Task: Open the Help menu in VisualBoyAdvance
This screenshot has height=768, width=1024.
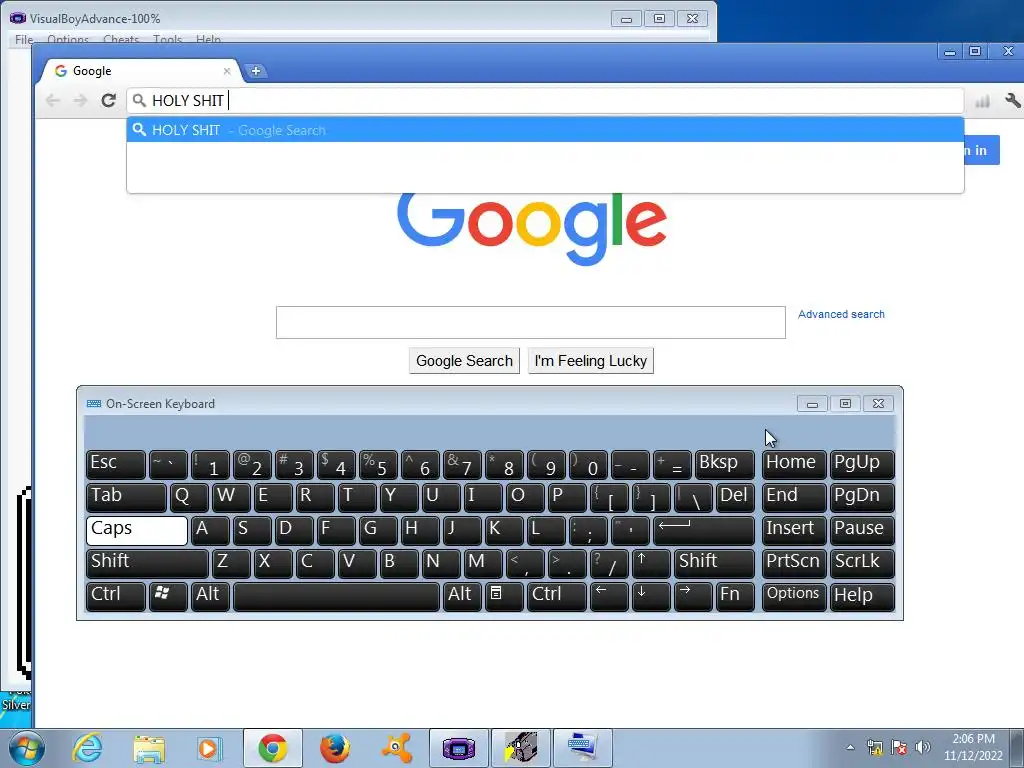Action: click(208, 39)
